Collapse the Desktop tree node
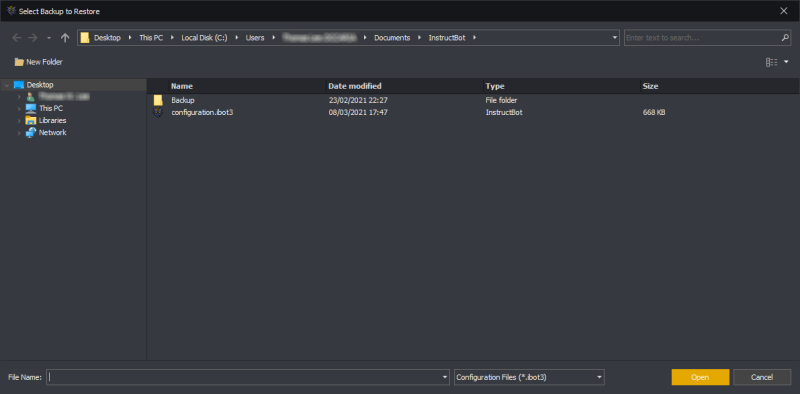Image resolution: width=800 pixels, height=394 pixels. [7, 85]
